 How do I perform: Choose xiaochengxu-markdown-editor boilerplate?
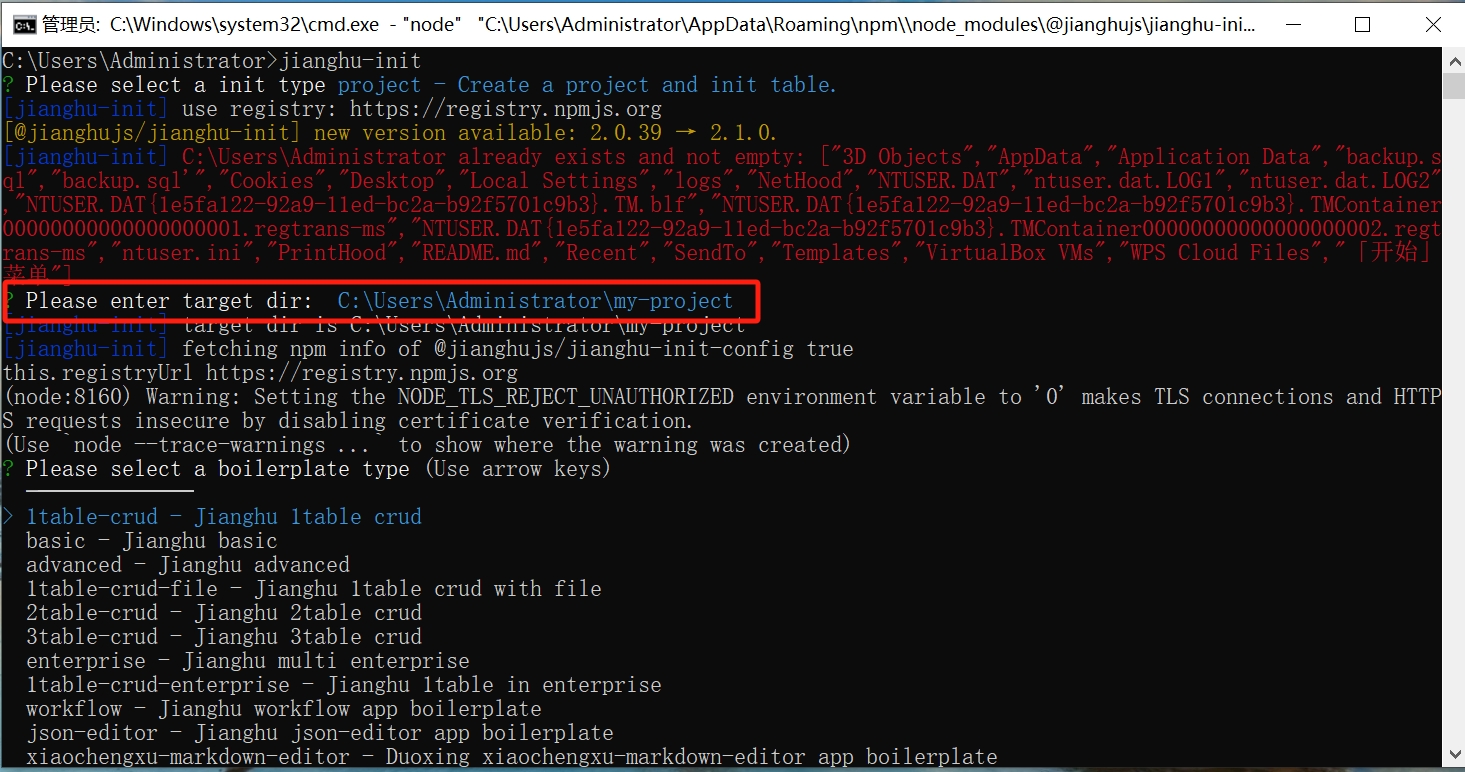511,757
